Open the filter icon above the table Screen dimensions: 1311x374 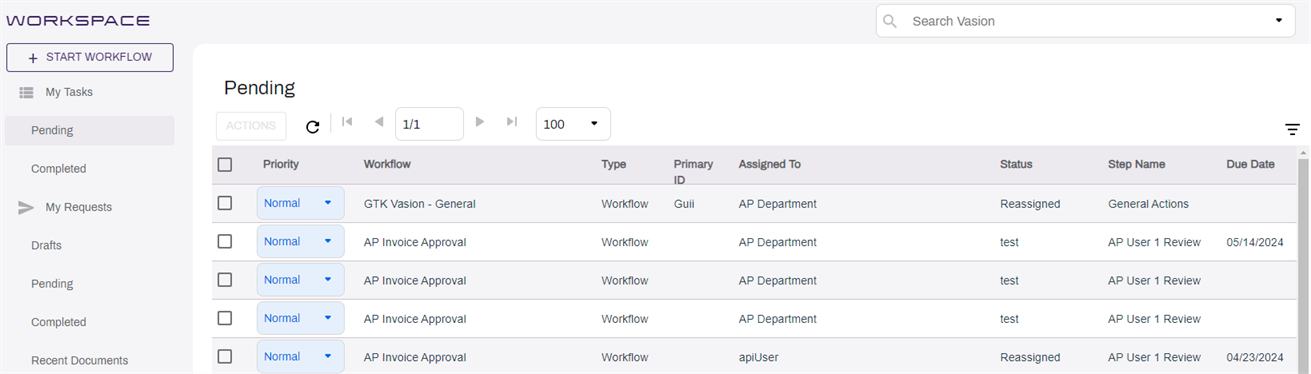[x=1293, y=129]
